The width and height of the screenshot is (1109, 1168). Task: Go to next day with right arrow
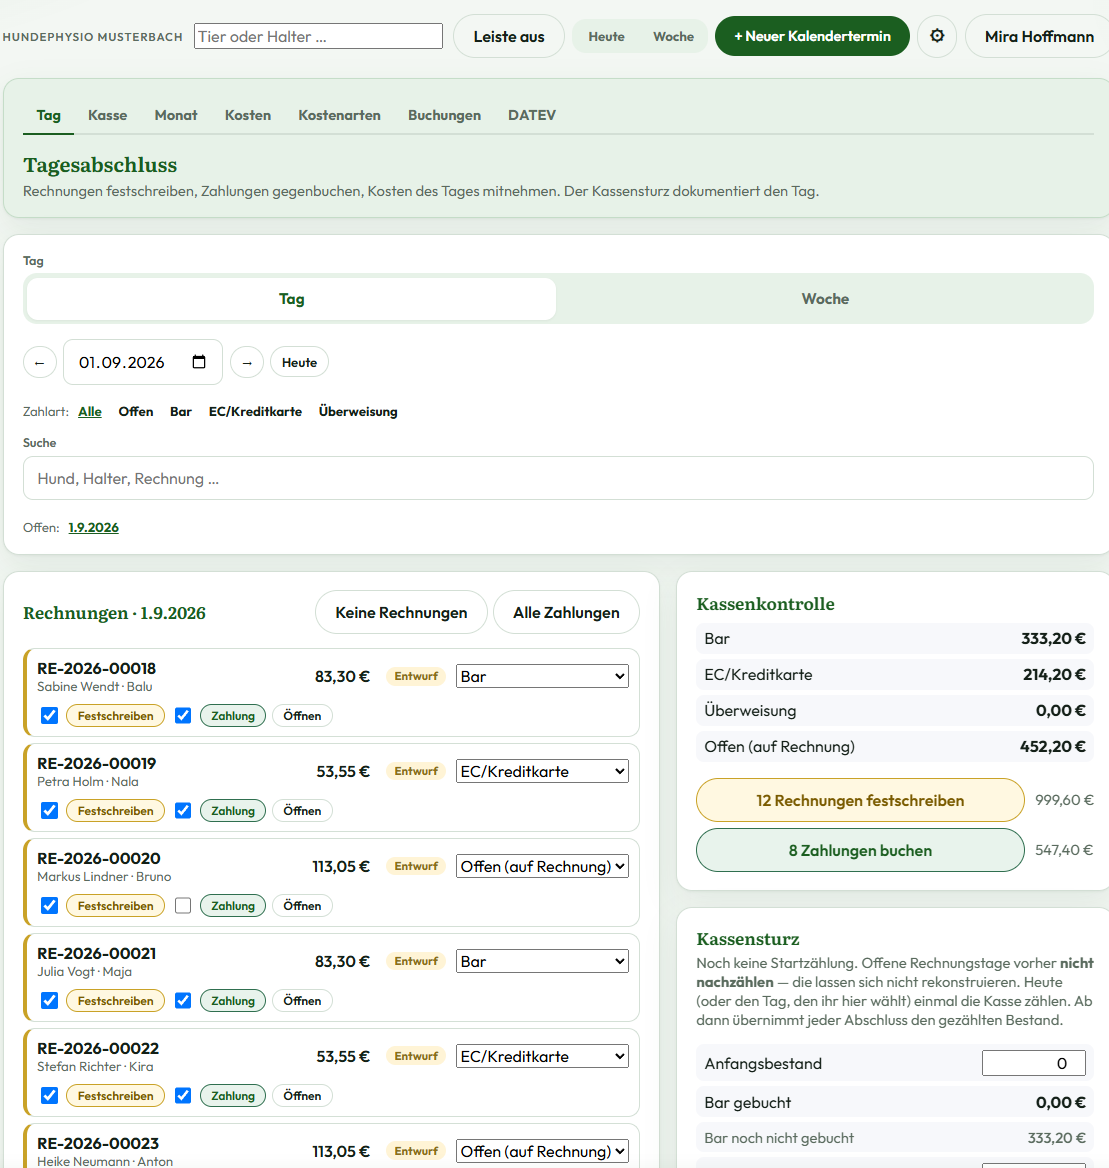247,363
